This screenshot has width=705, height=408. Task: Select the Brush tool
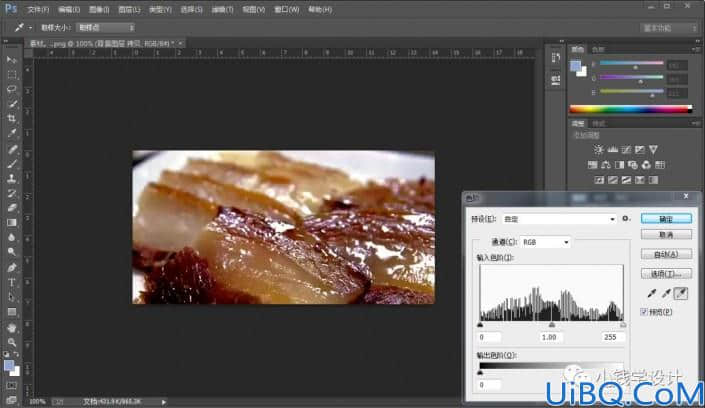click(12, 164)
